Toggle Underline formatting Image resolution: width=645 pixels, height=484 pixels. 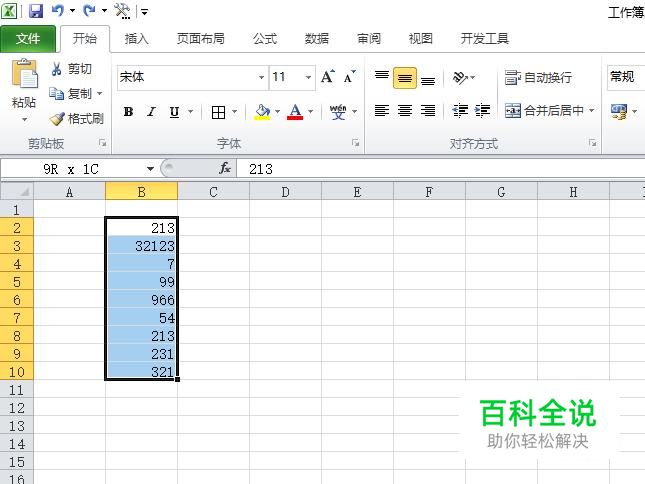pos(174,111)
